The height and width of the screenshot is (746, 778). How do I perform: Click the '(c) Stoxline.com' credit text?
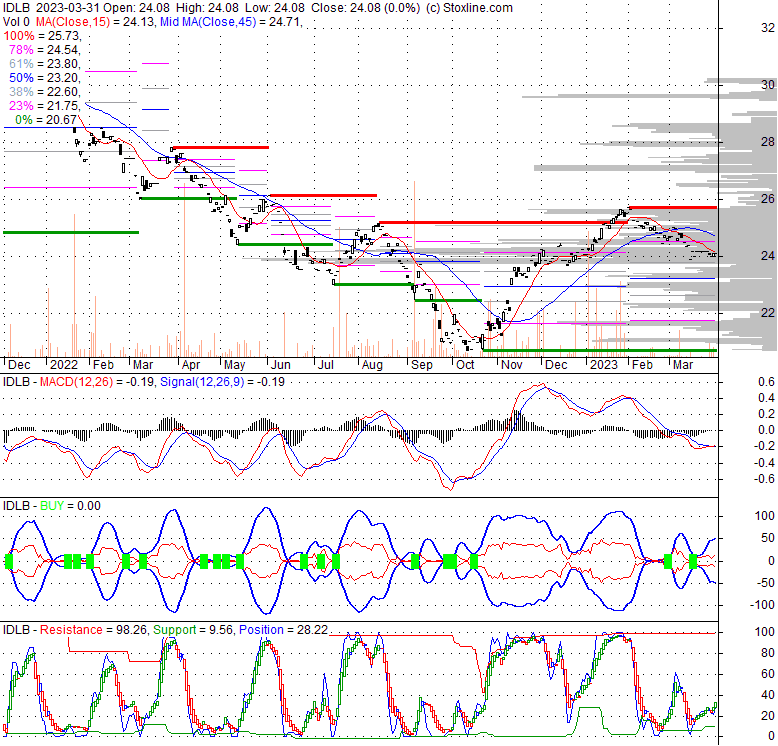pyautogui.click(x=469, y=8)
